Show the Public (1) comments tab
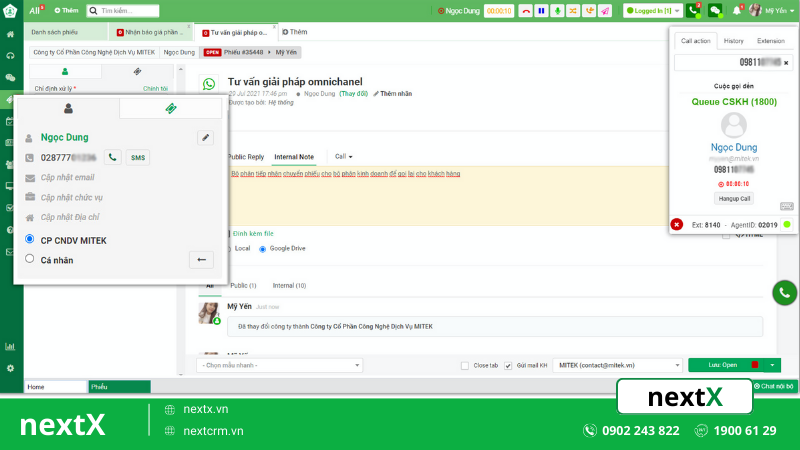The height and width of the screenshot is (450, 800). pos(243,286)
